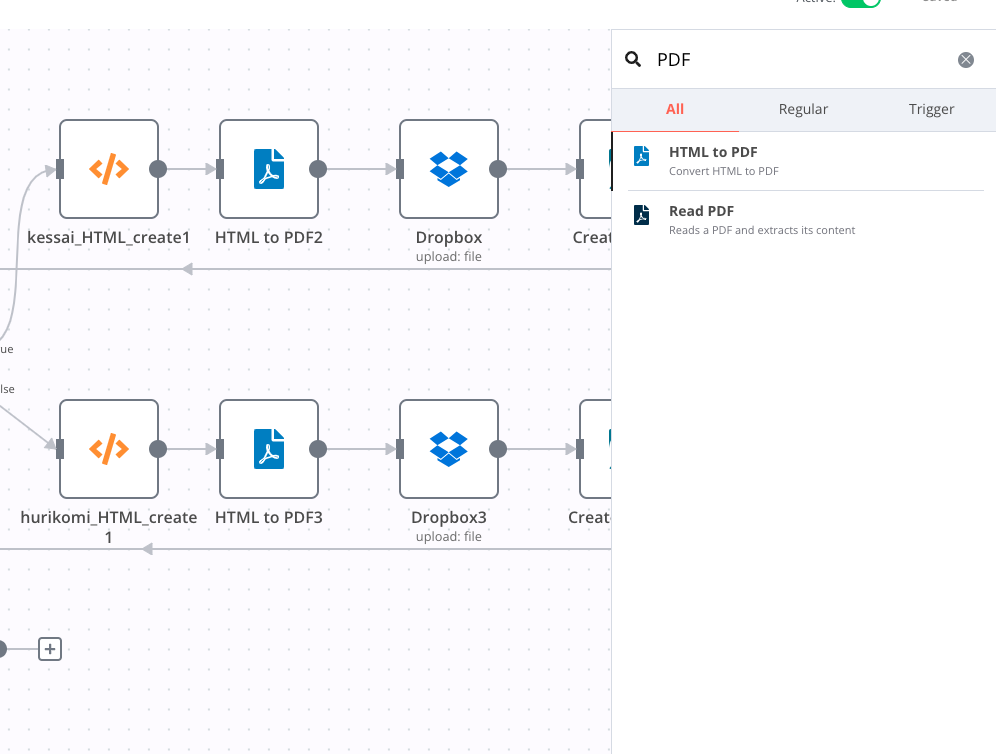Open the Trigger nodes tab
996x754 pixels.
(x=931, y=109)
